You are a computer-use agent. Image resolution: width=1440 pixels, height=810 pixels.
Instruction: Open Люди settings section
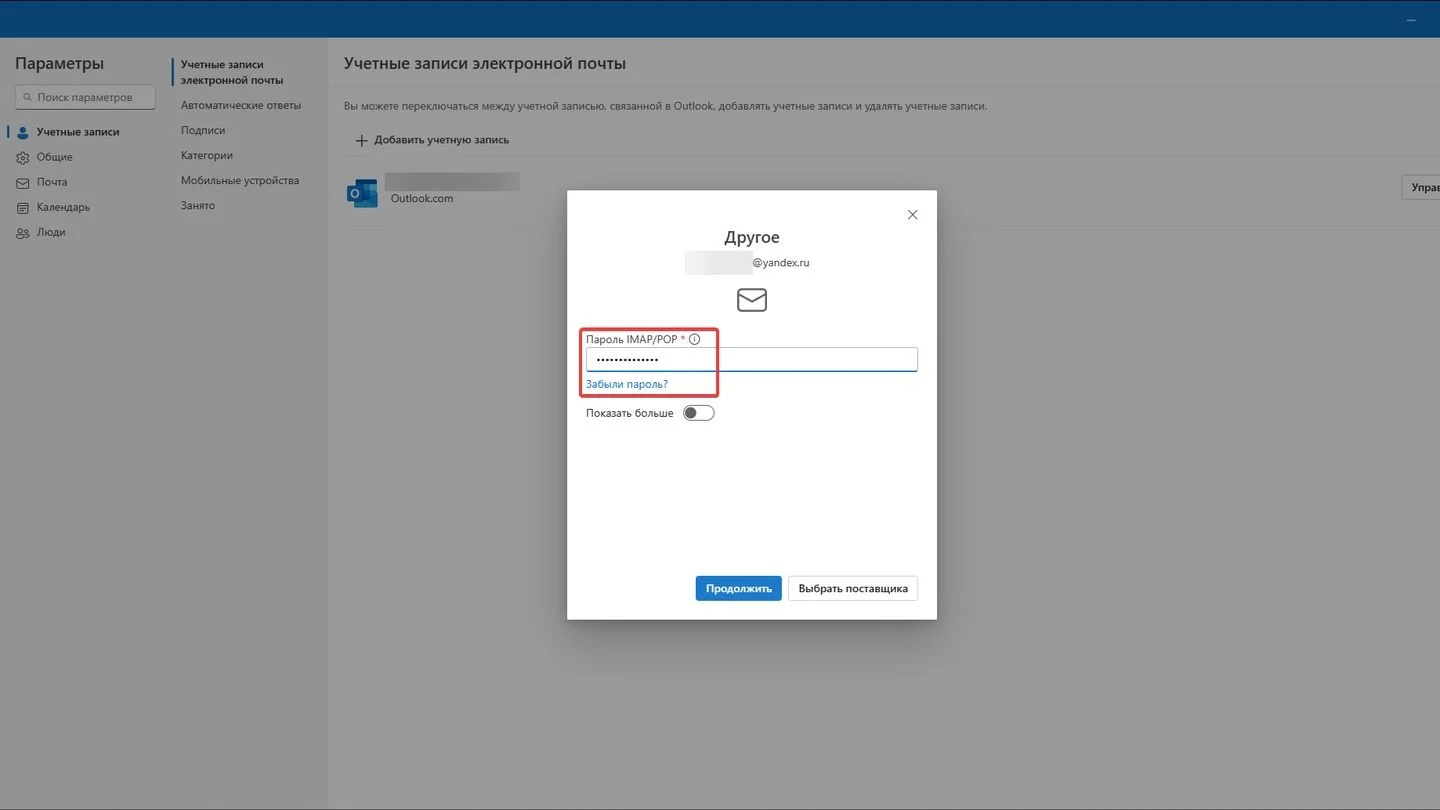point(51,232)
